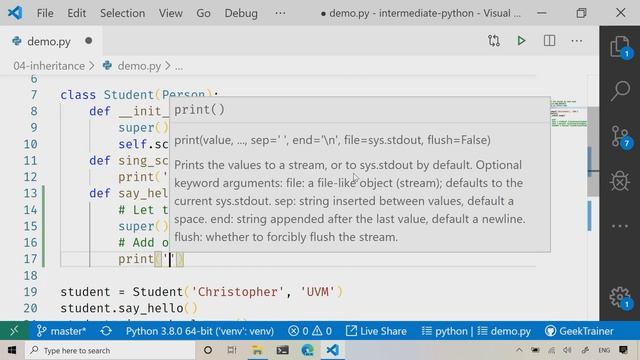Run the Python file with play button
This screenshot has height=360, width=640.
click(521, 41)
